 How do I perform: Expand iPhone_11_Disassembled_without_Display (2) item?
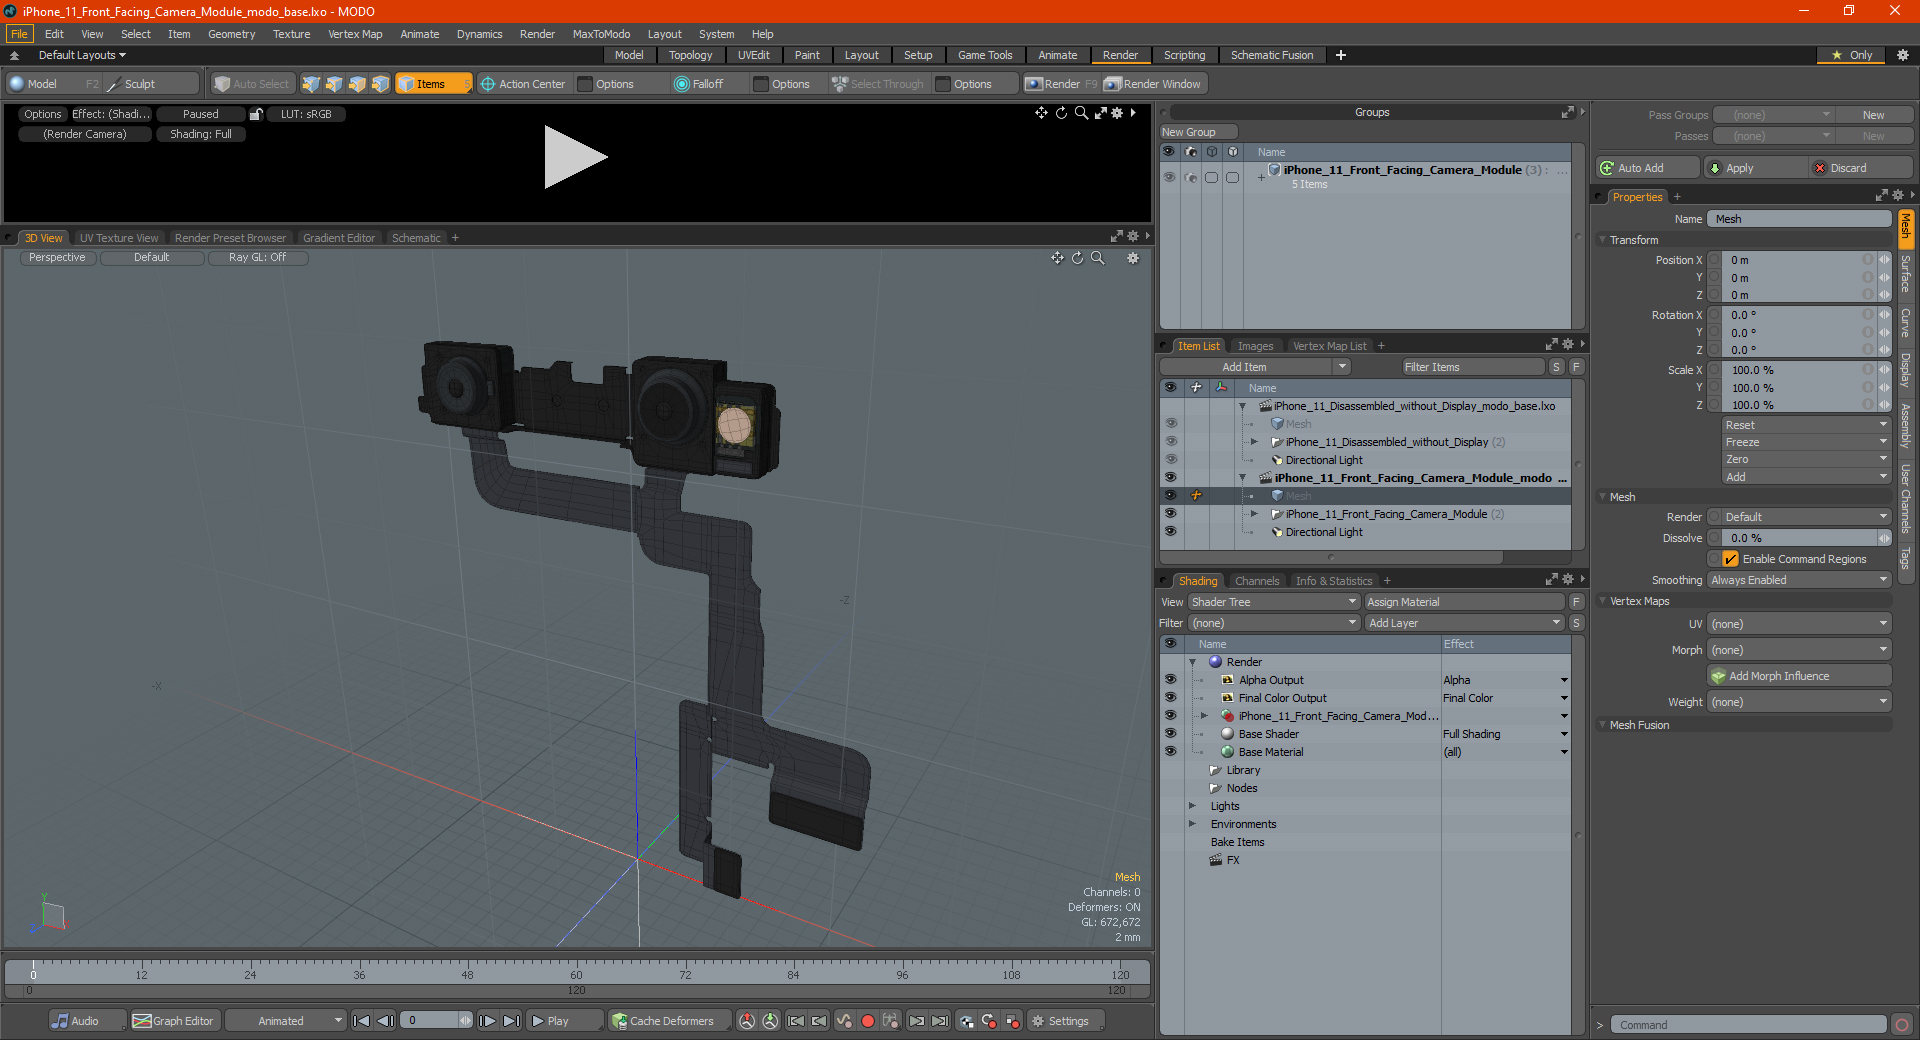coord(1254,442)
